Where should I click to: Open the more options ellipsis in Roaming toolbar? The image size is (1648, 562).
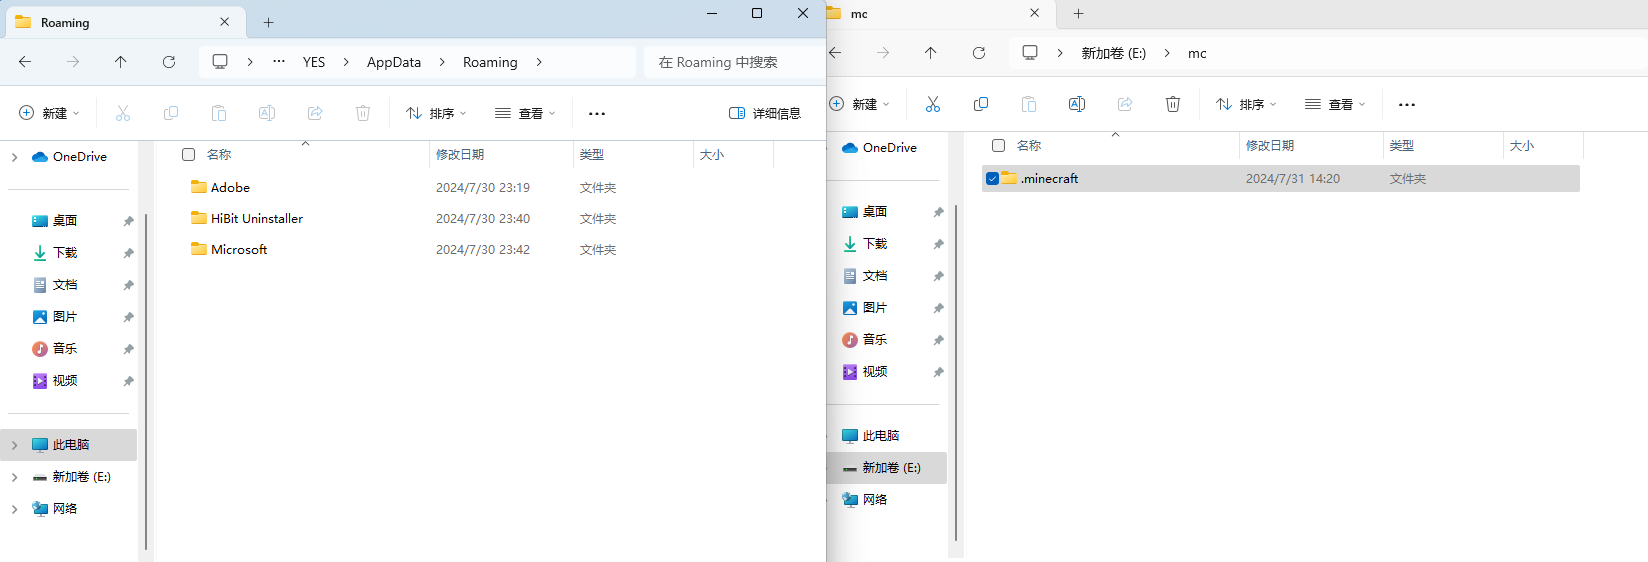[597, 114]
